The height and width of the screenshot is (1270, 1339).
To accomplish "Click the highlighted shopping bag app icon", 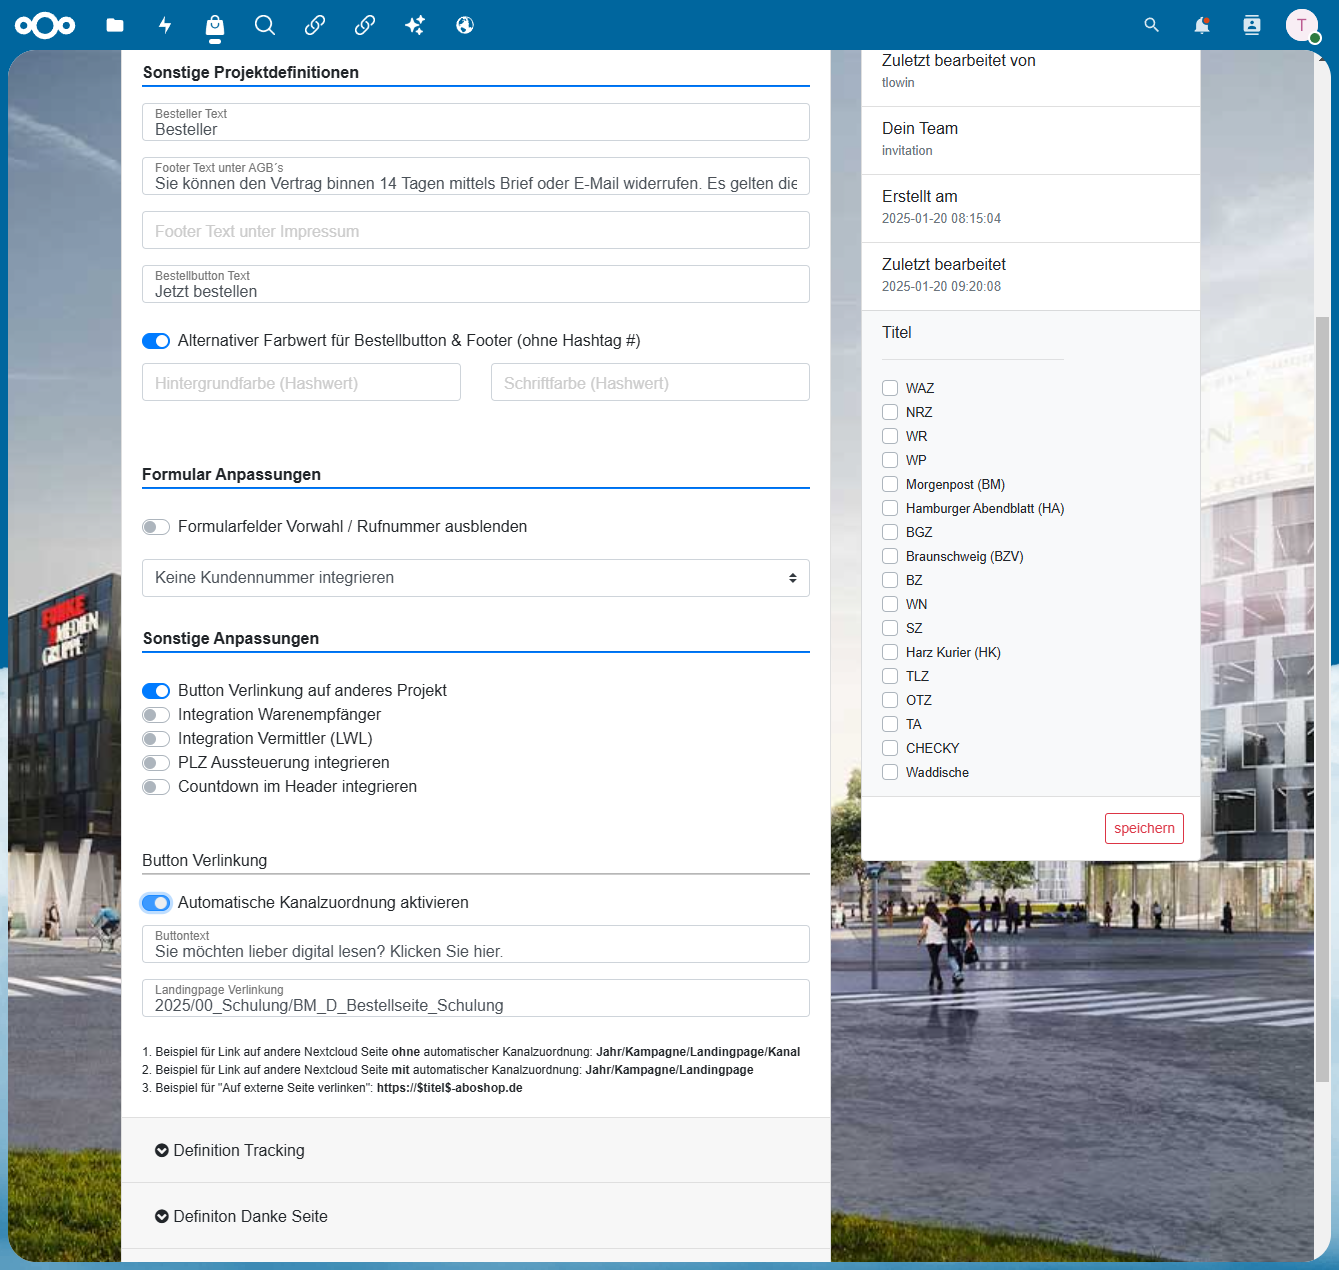I will coord(215,25).
